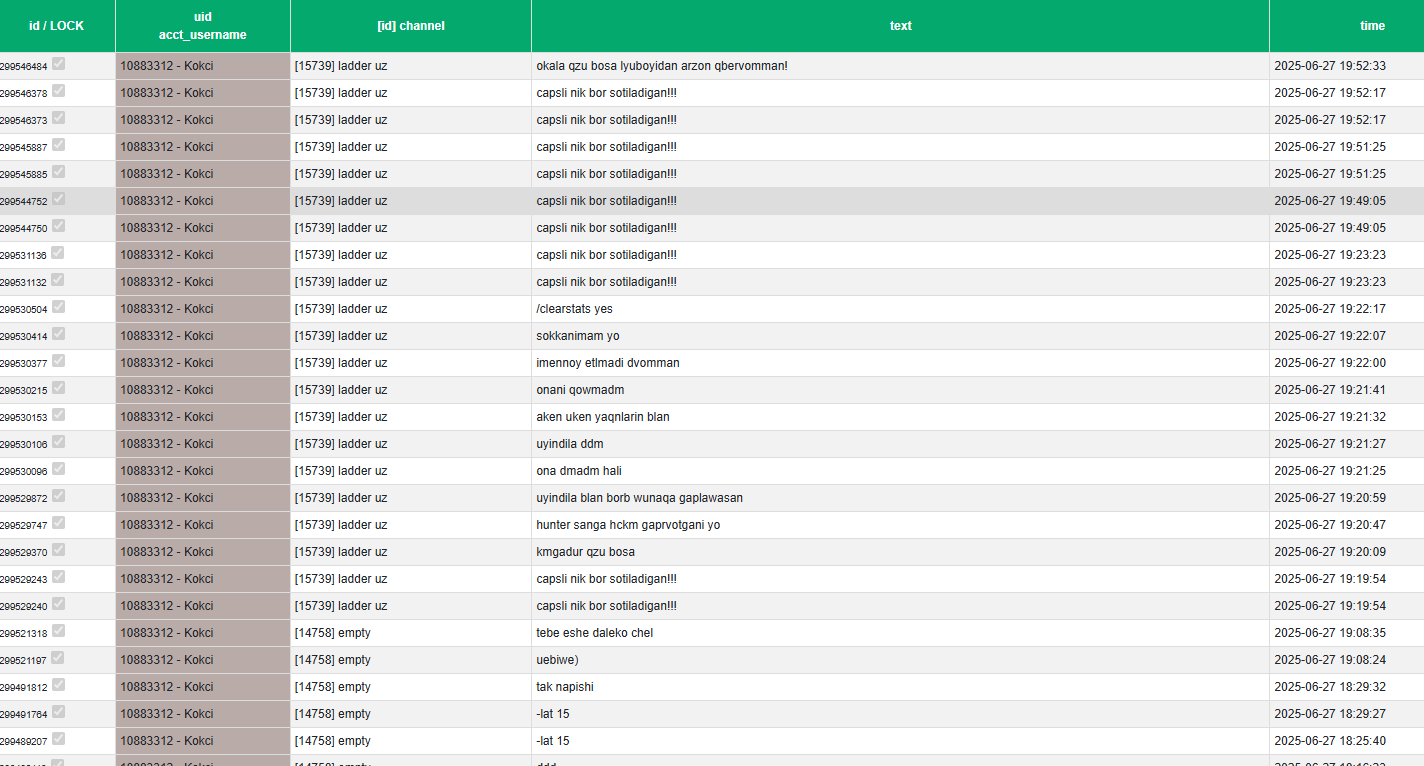Toggle LOCK checkbox for row 299546373
The height and width of the screenshot is (766, 1424).
coord(59,118)
